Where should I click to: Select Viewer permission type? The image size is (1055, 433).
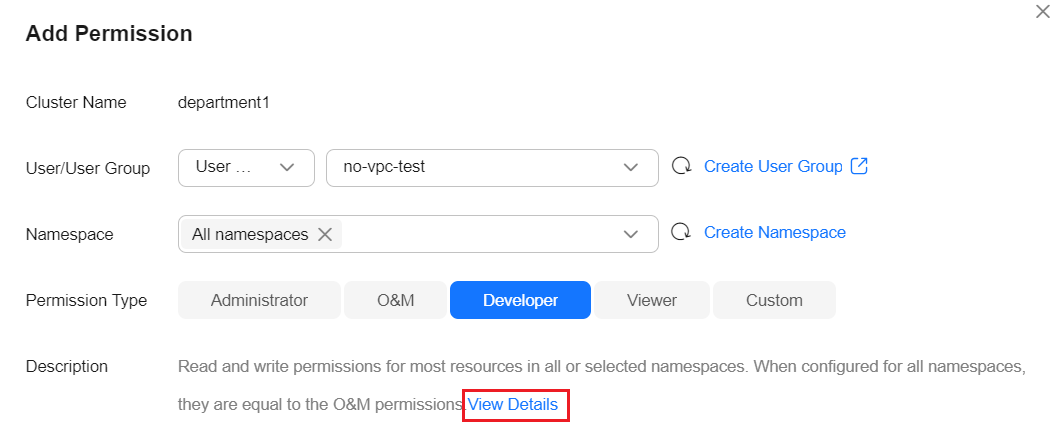(x=652, y=300)
